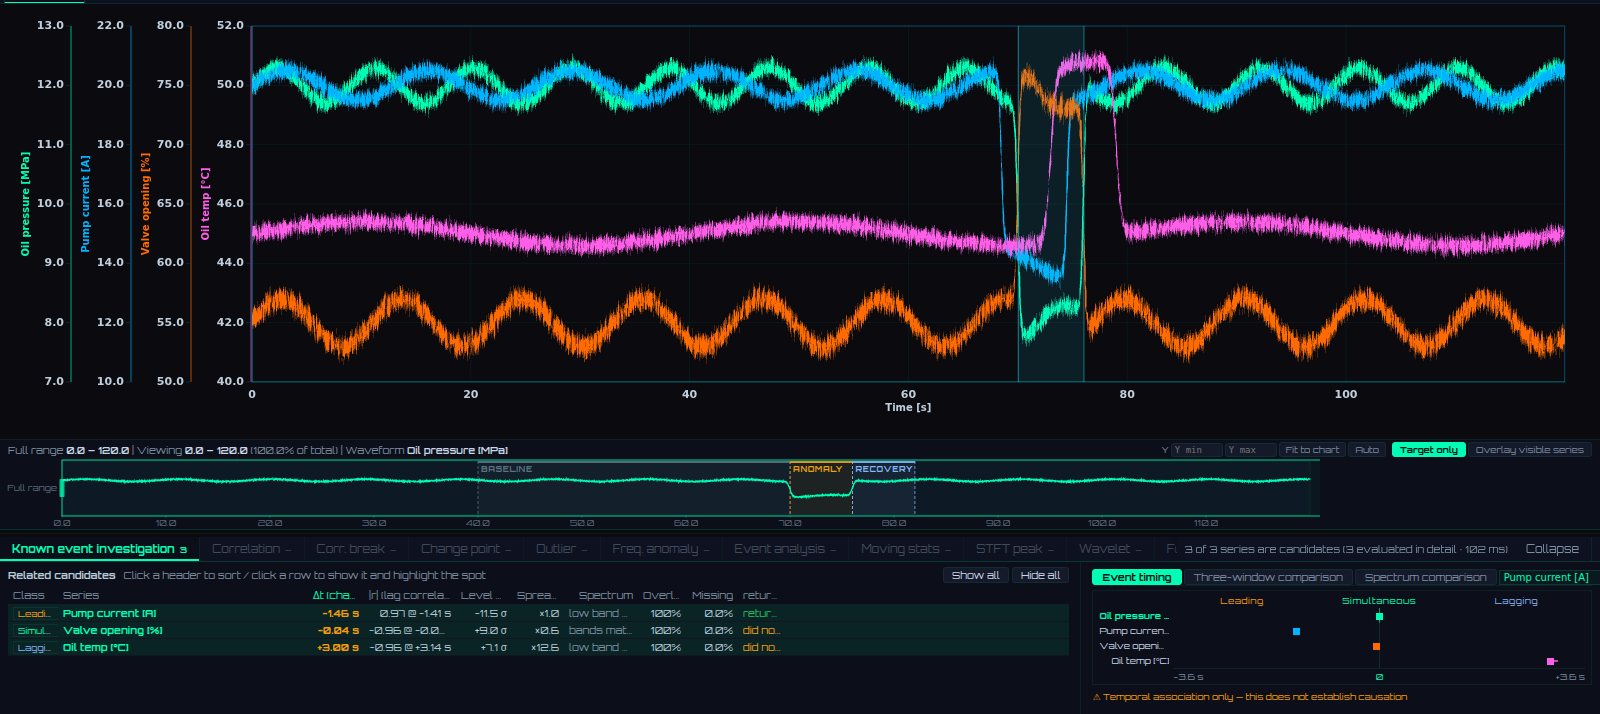Focus the Y min input field

(x=1196, y=450)
